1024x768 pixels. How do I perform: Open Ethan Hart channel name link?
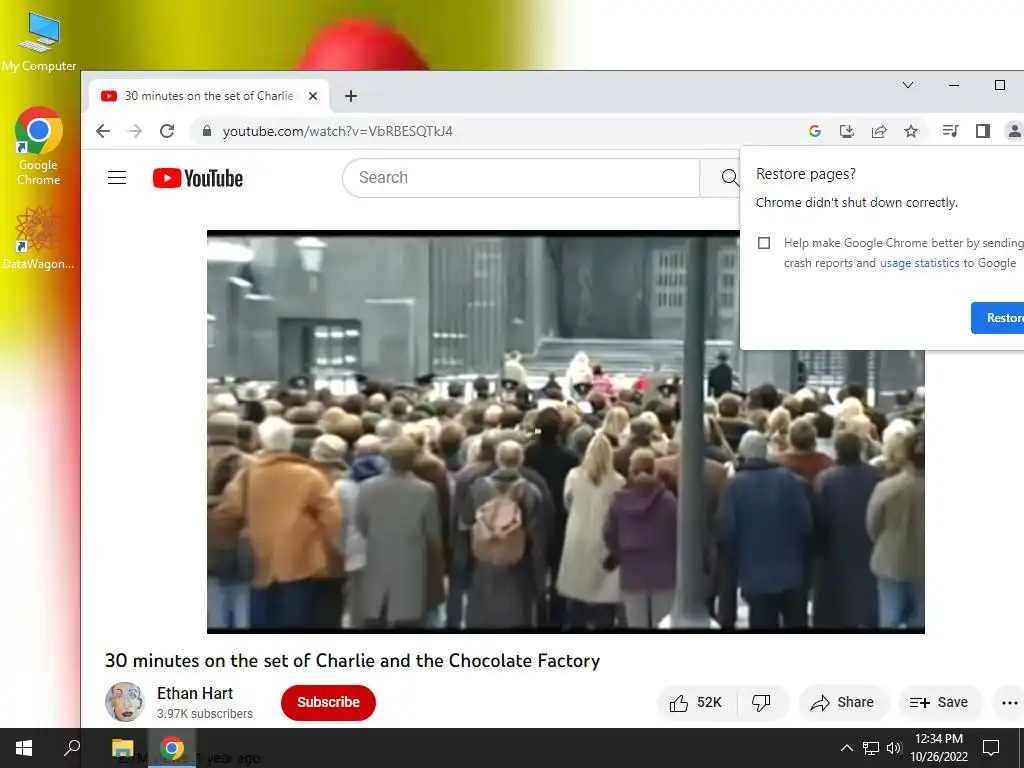(195, 694)
